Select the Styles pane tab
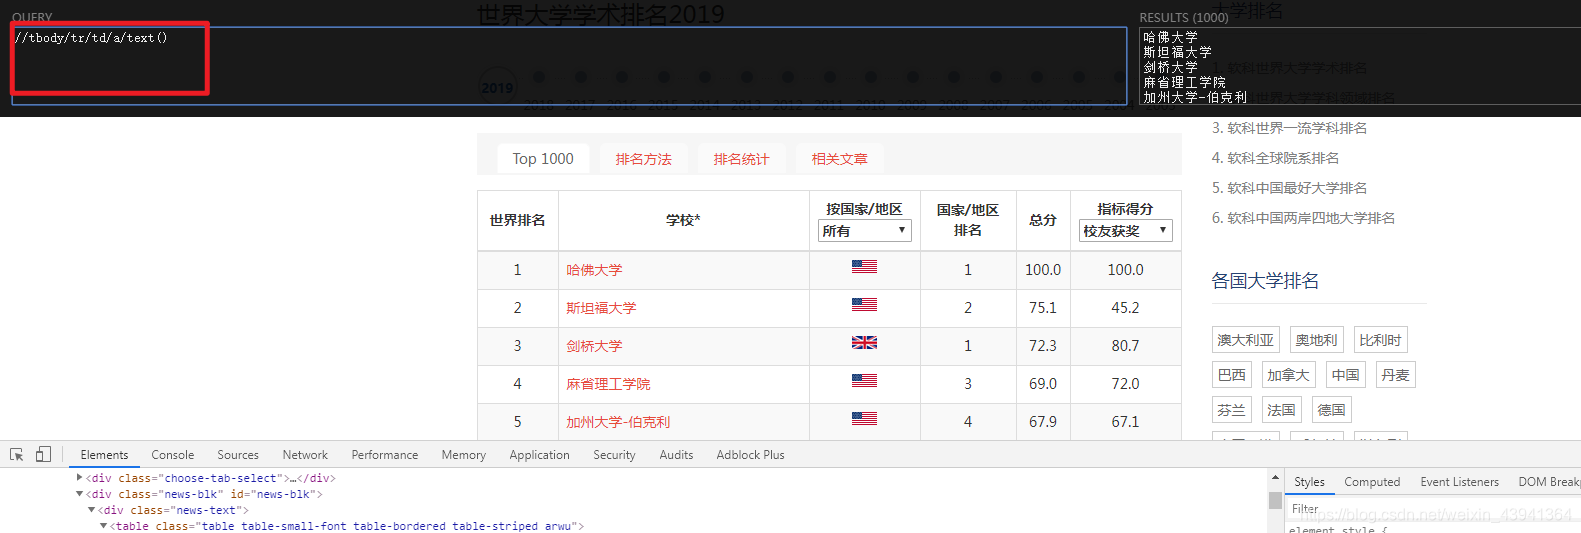The image size is (1581, 533). (x=1309, y=482)
